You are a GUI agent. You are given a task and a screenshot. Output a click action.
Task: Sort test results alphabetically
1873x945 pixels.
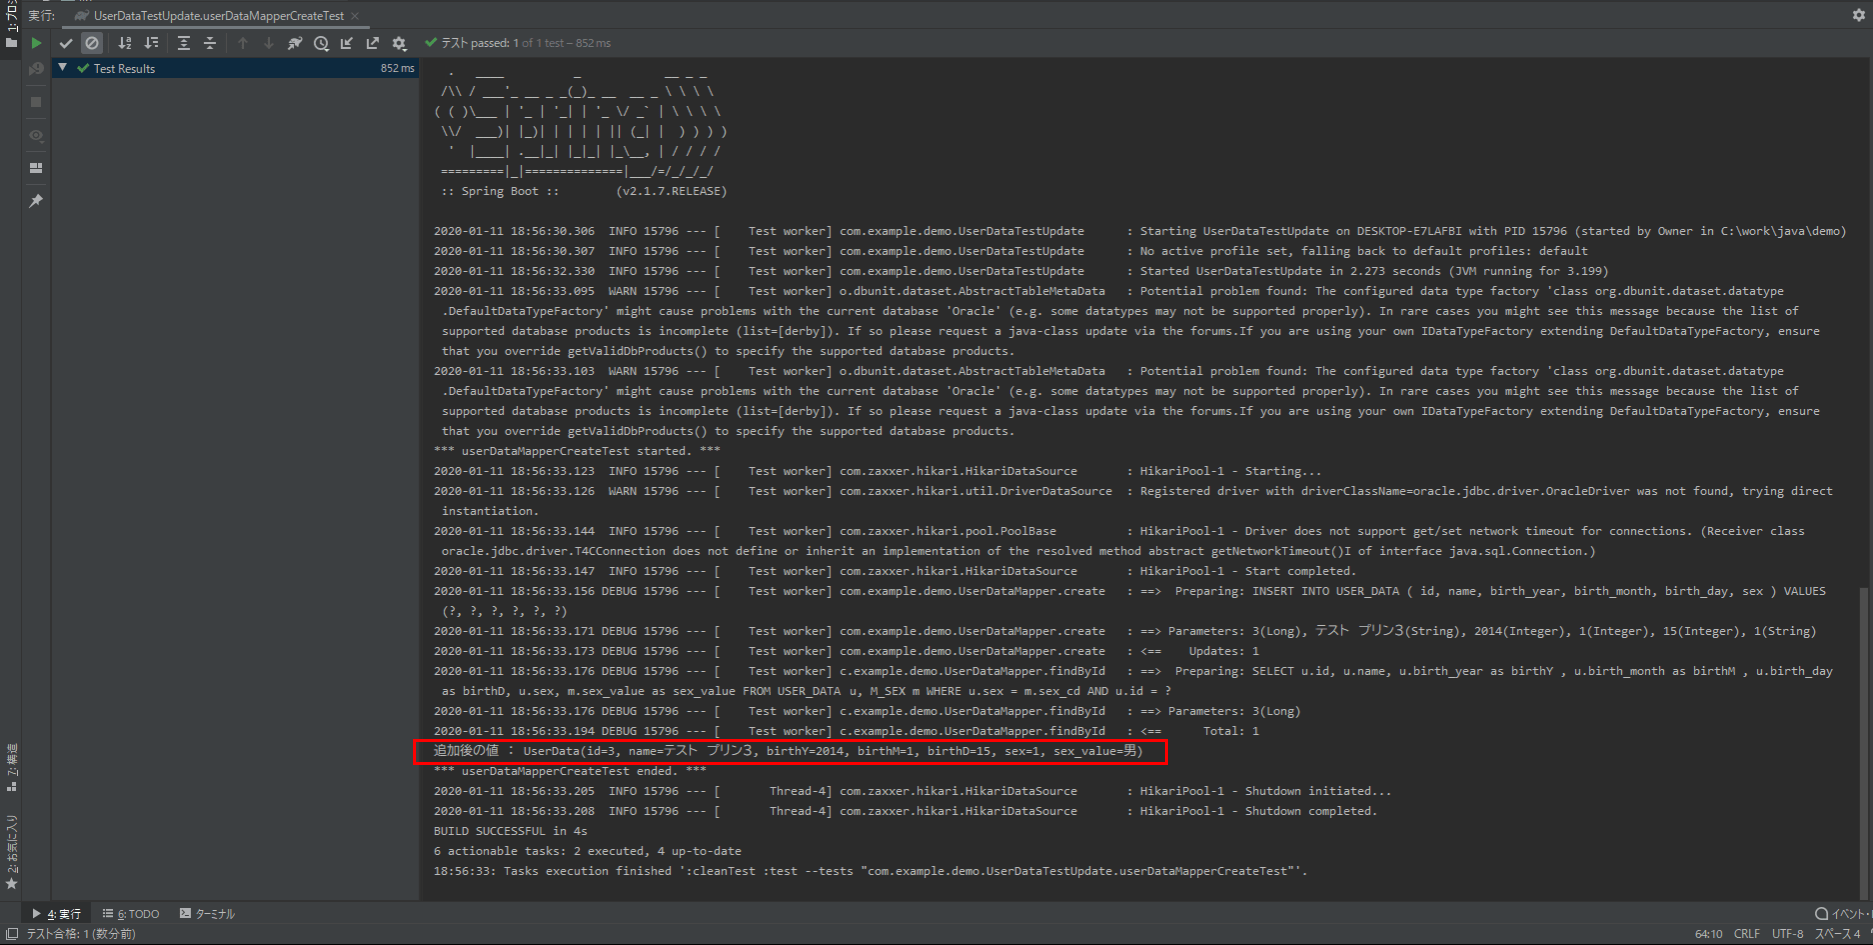click(x=125, y=43)
